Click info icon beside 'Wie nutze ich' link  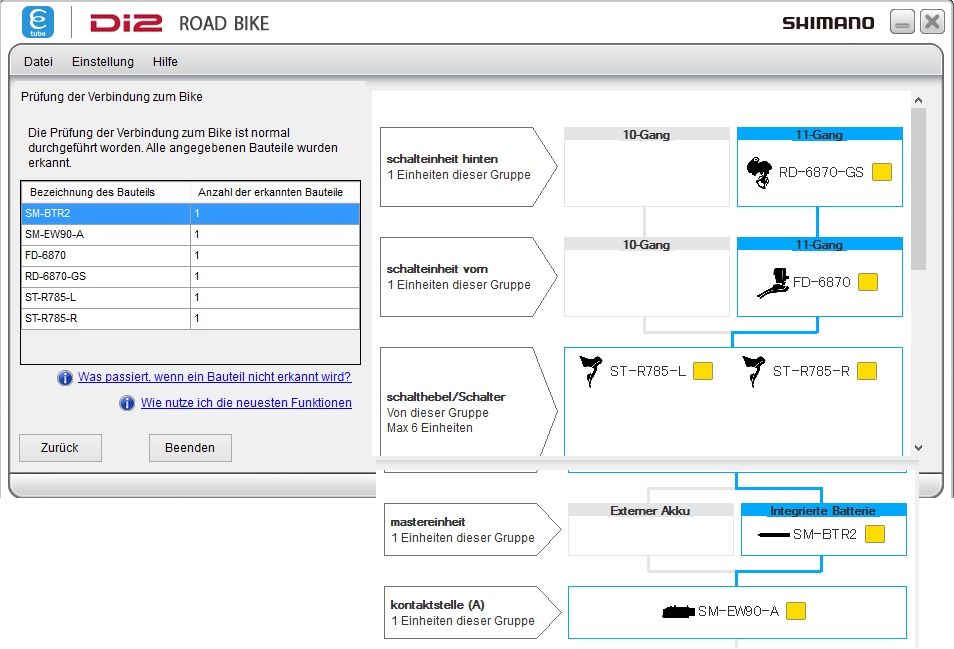click(127, 403)
